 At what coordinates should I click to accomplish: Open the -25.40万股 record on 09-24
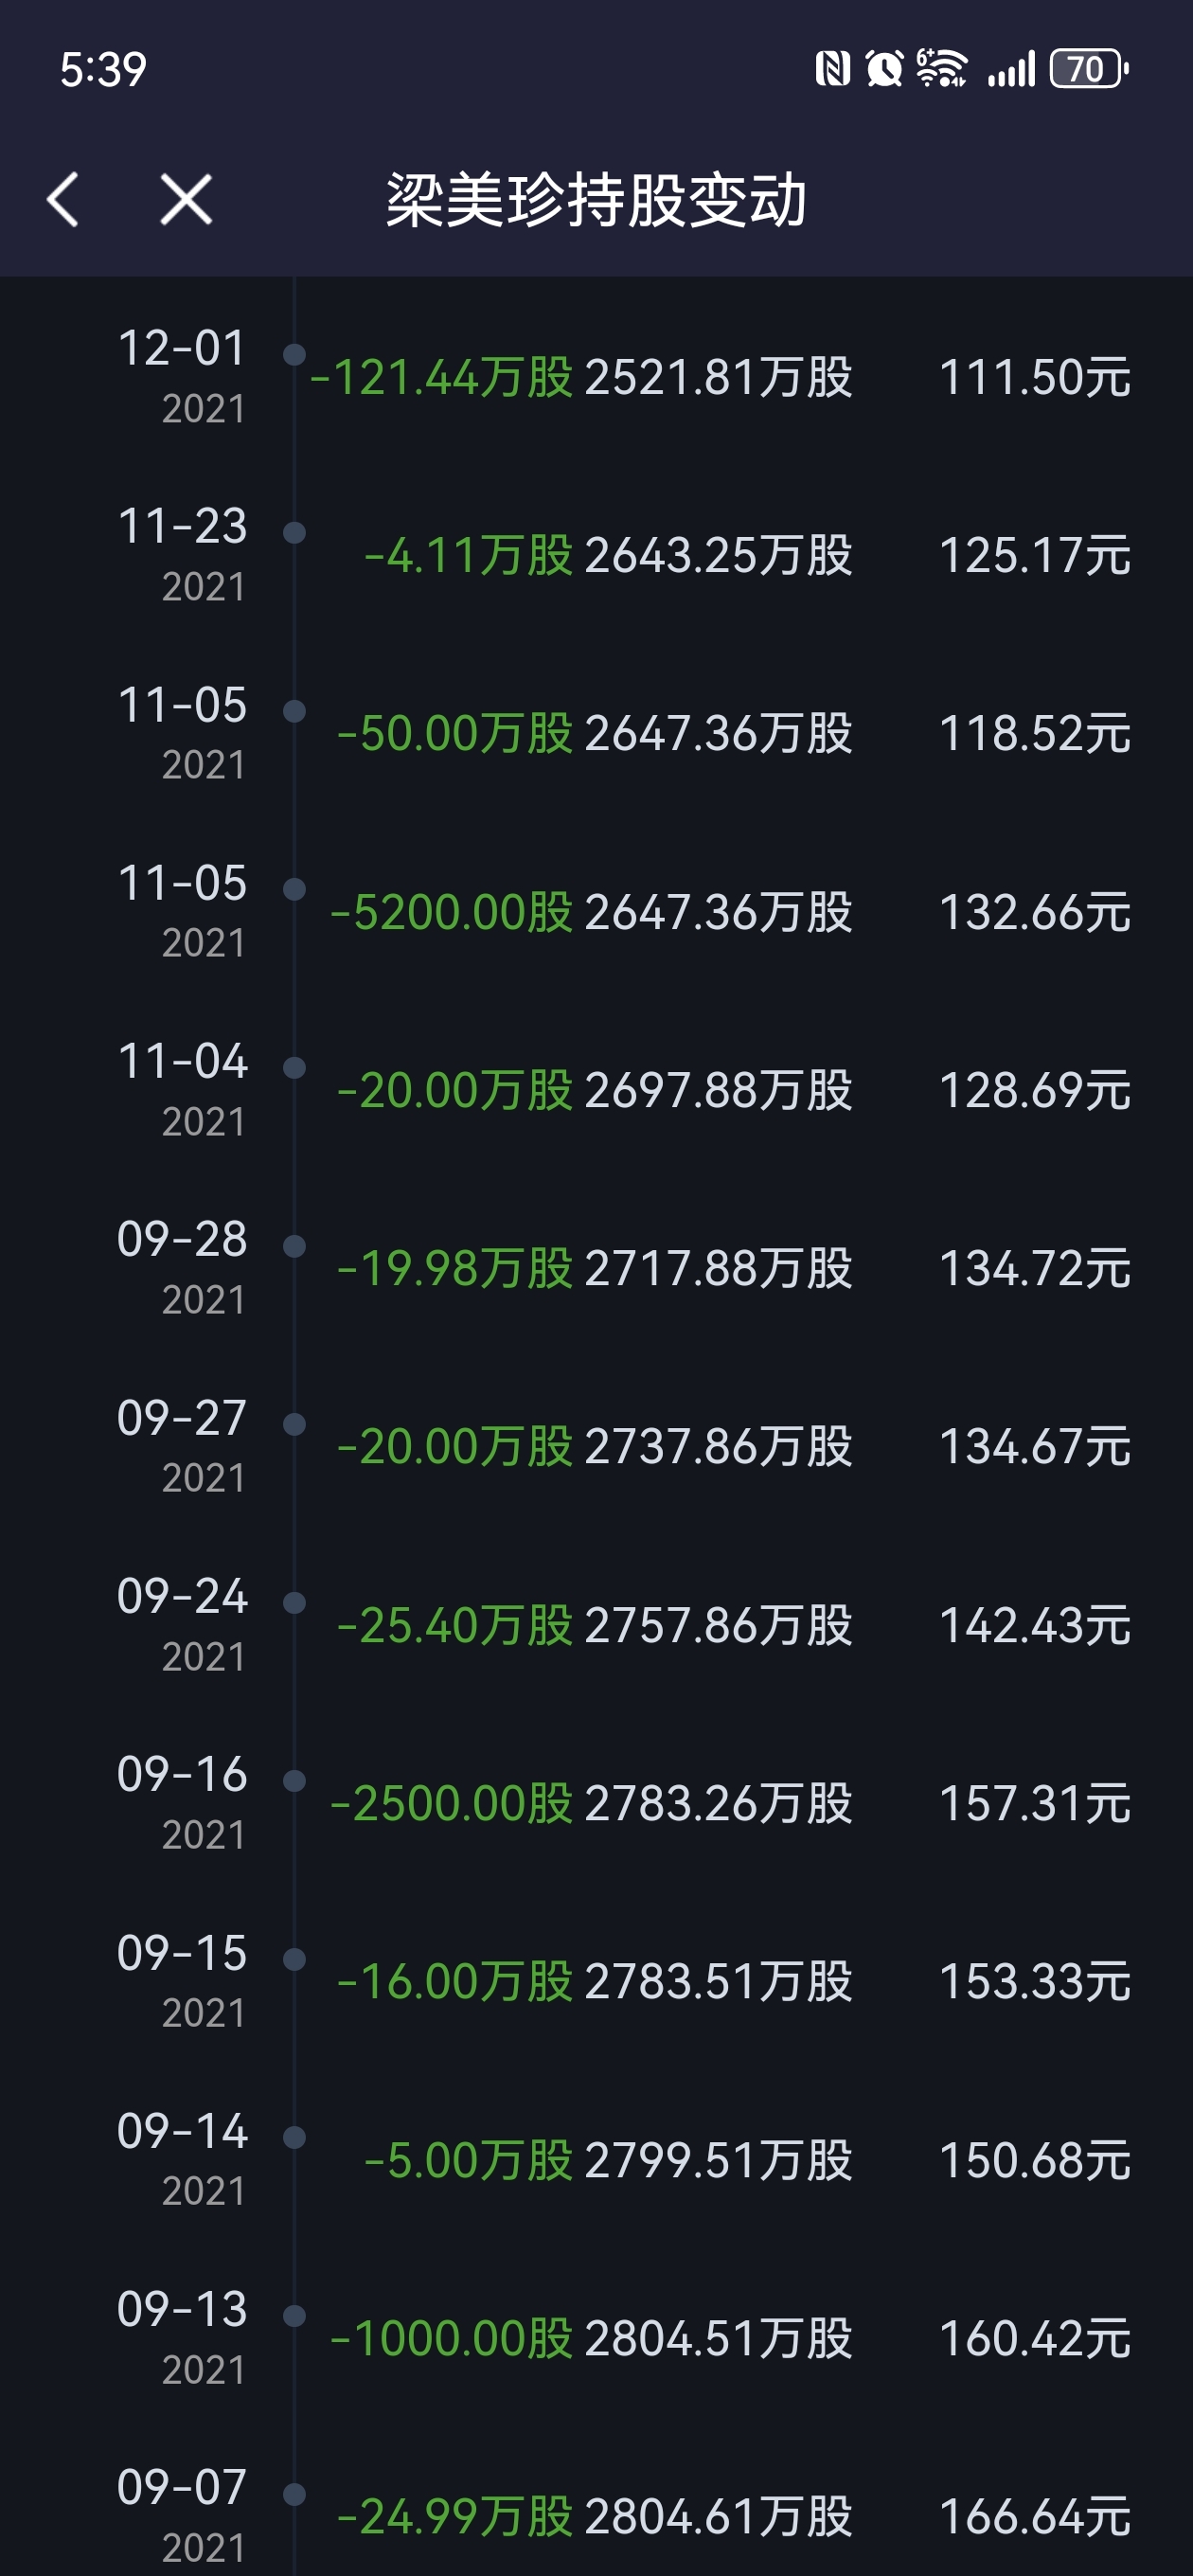[454, 1626]
